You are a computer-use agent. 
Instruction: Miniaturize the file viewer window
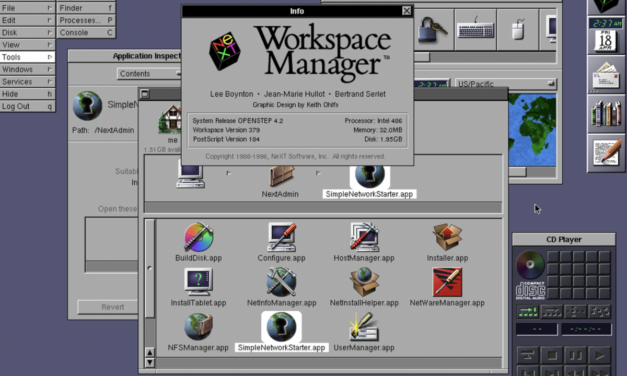click(145, 94)
